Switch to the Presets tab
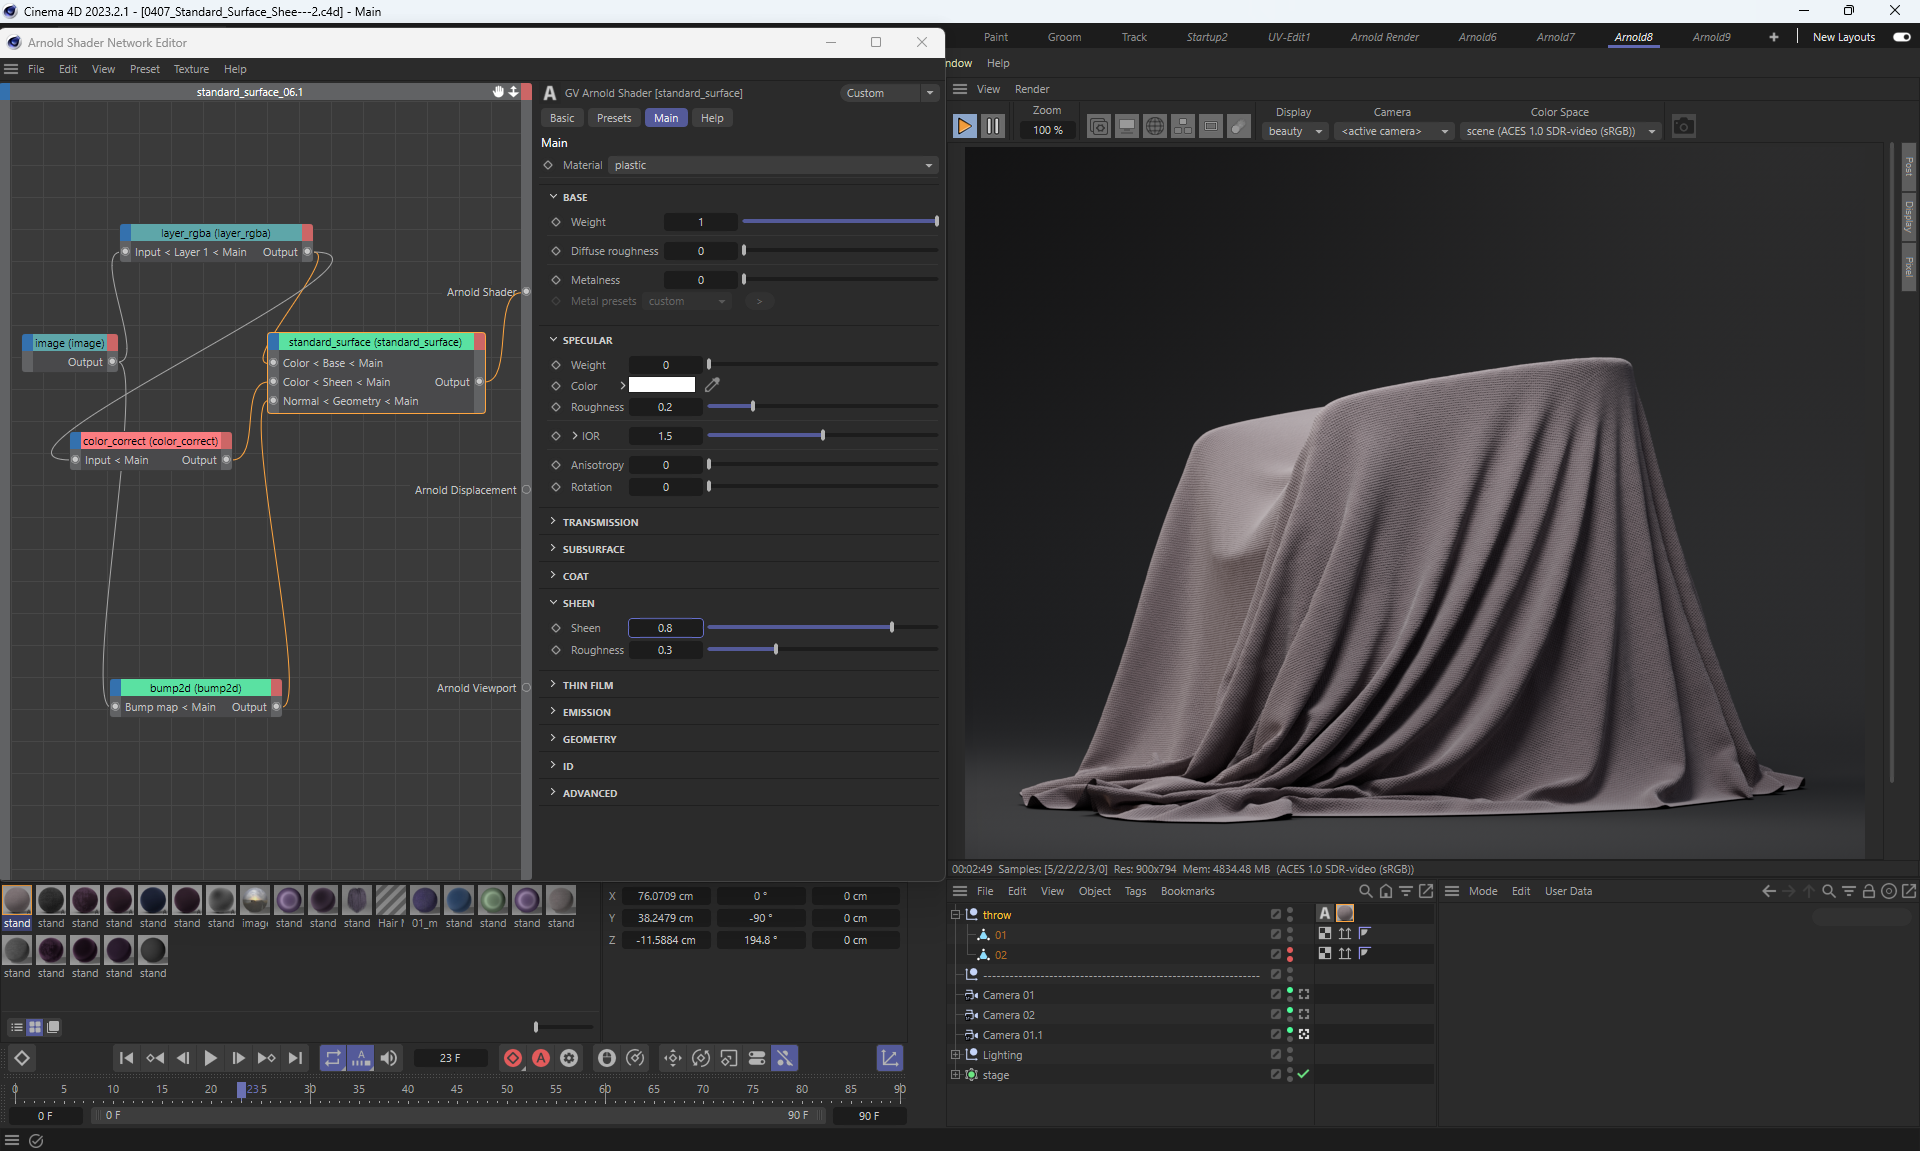This screenshot has height=1151, width=1920. pyautogui.click(x=613, y=118)
